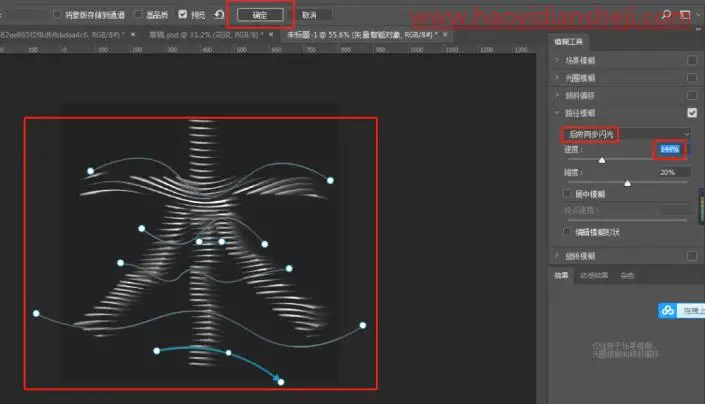Open the workspace switcher icon beside search
The image size is (705, 404).
coord(685,15)
